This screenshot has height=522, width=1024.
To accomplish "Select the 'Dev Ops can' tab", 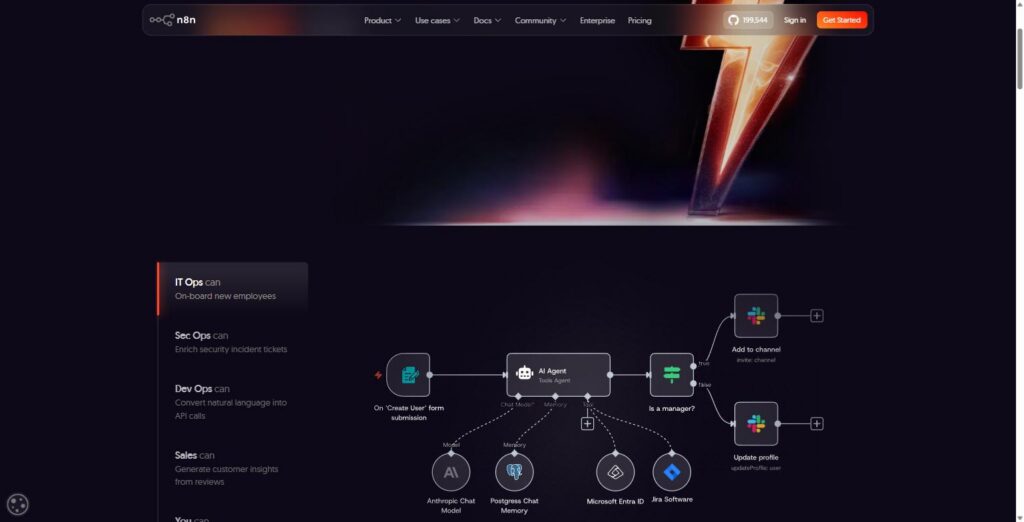I will click(233, 402).
